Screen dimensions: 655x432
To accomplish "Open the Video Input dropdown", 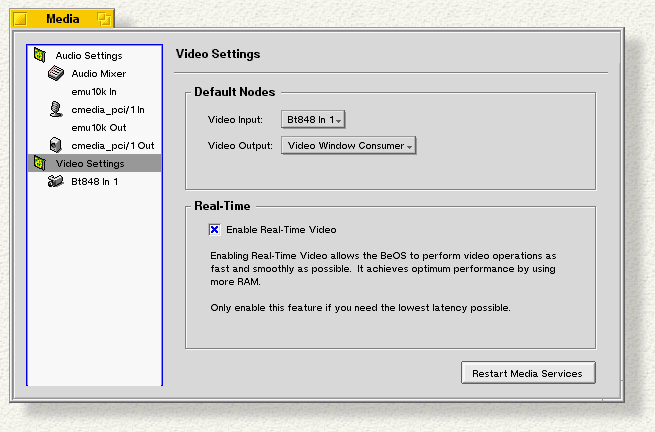I will coord(313,120).
